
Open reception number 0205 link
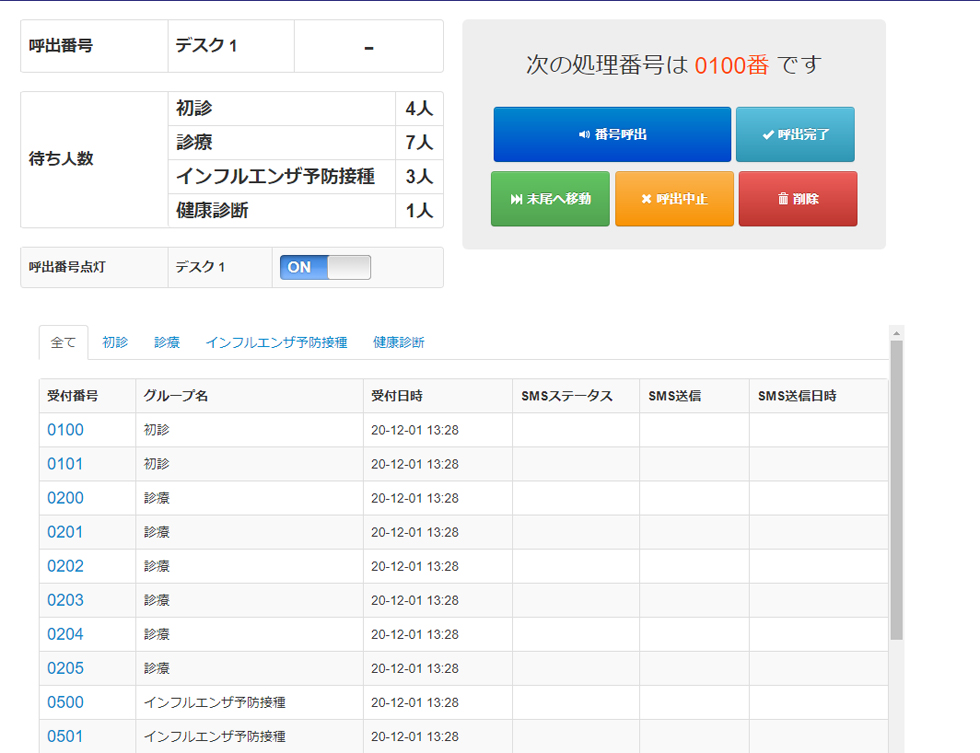point(66,668)
